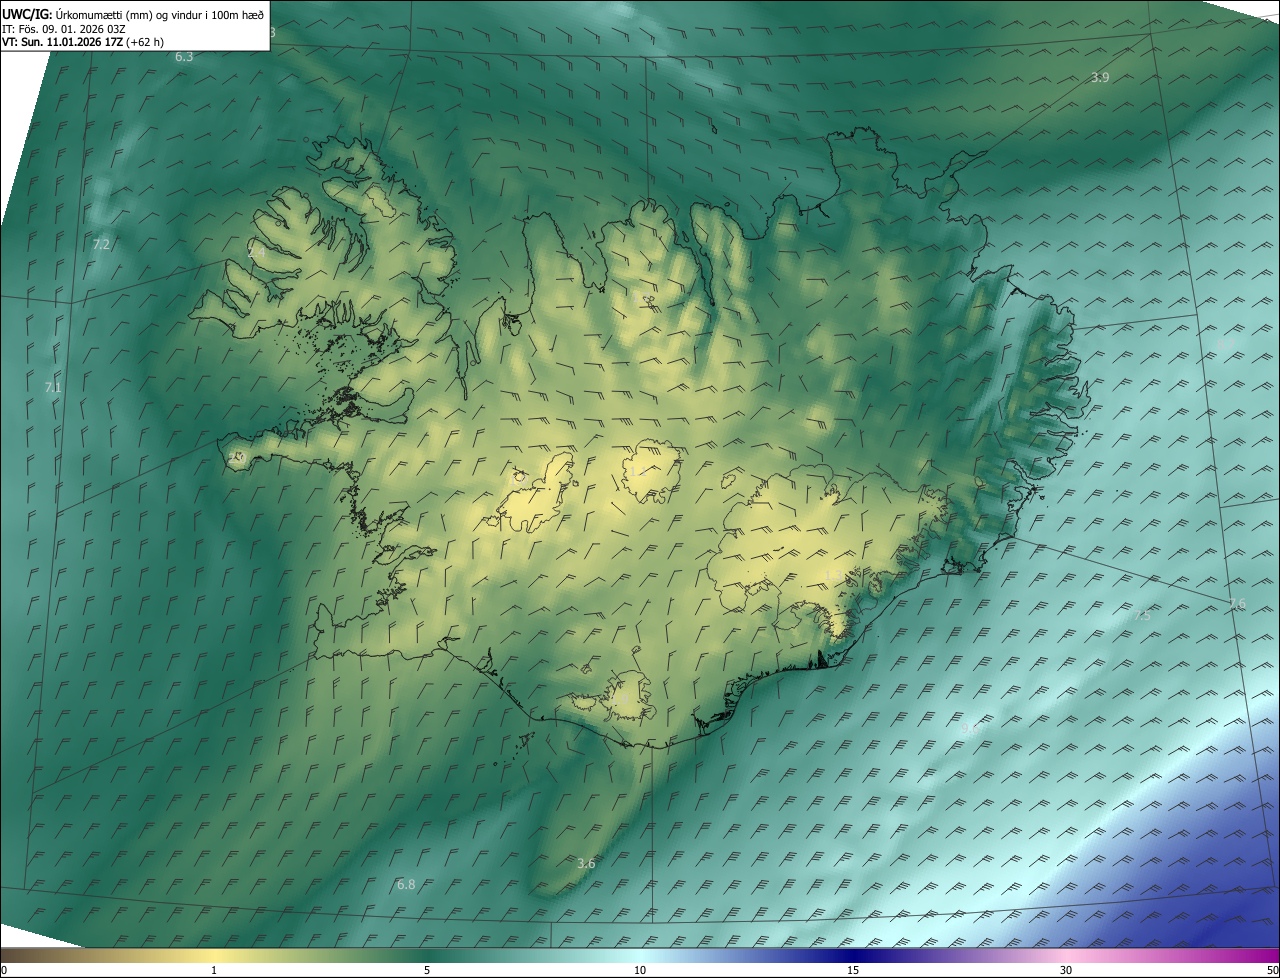This screenshot has height=978, width=1280.
Task: Click the 7.6 value label on the map
Action: [1237, 603]
